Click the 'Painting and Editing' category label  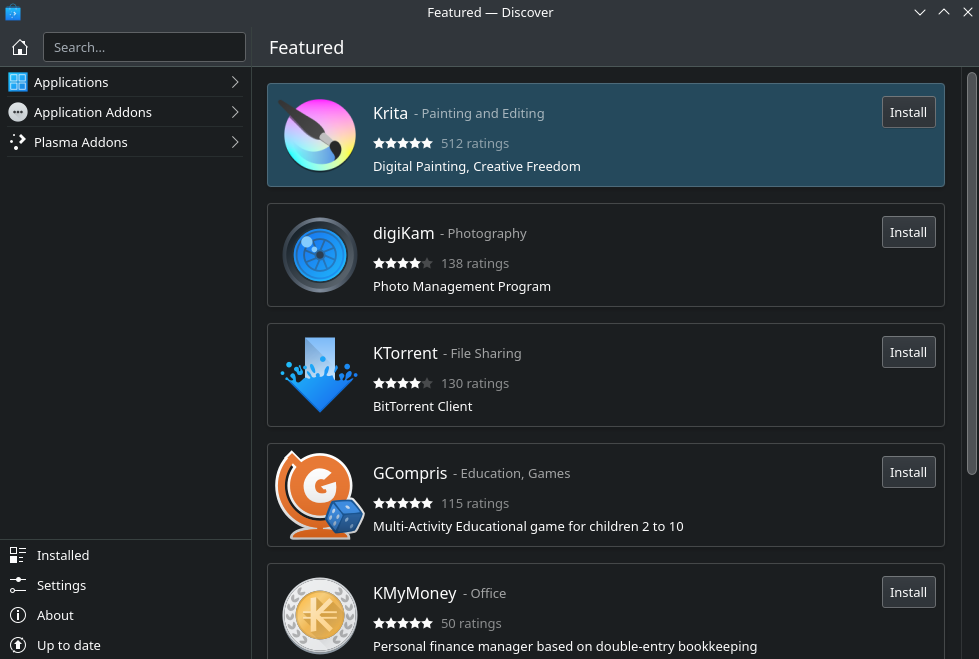[483, 114]
